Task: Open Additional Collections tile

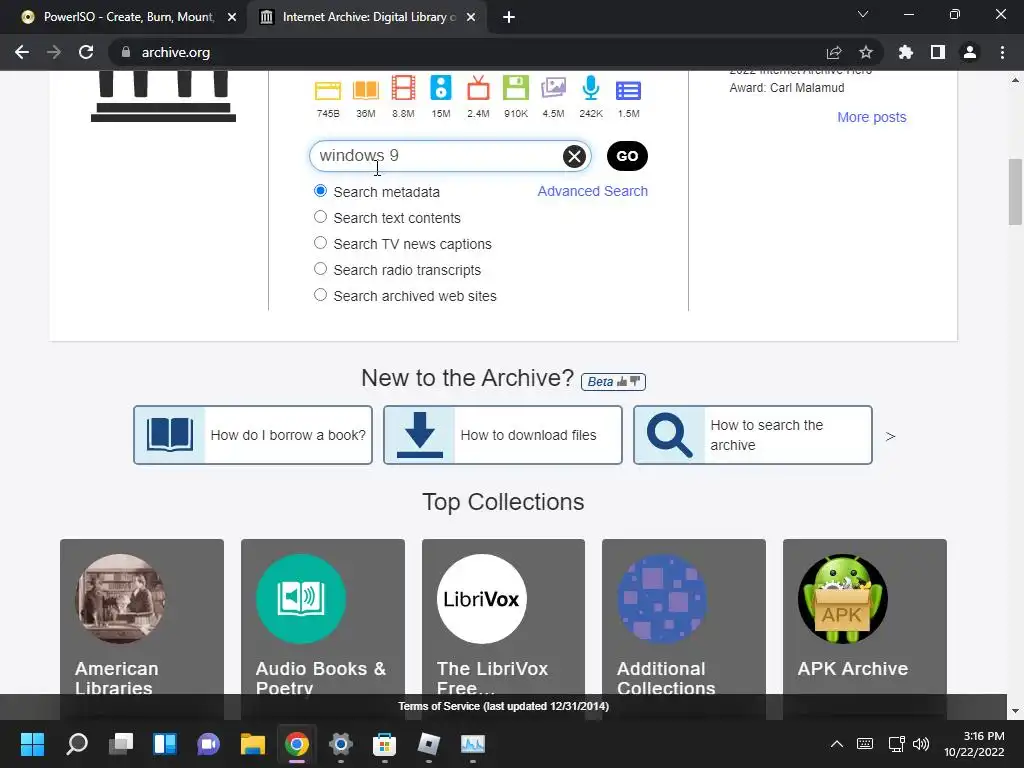Action: coord(684,617)
